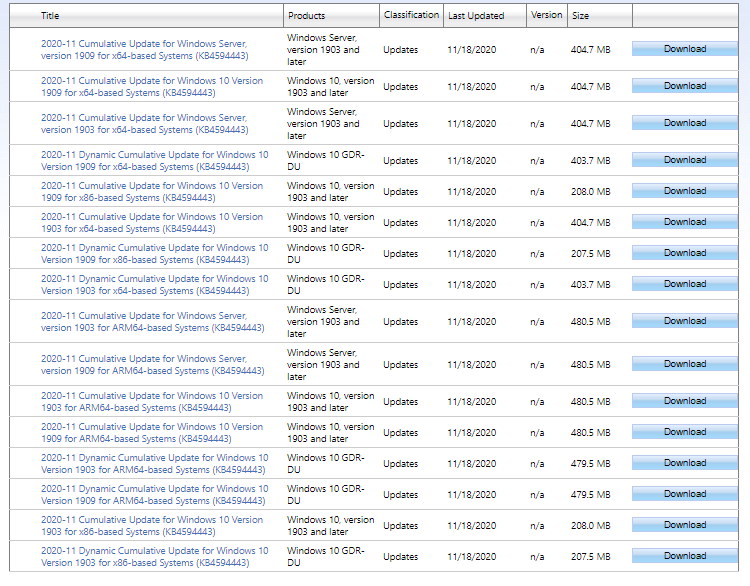Open Cumulative Update Windows 10 1903 x86 link

[152, 526]
